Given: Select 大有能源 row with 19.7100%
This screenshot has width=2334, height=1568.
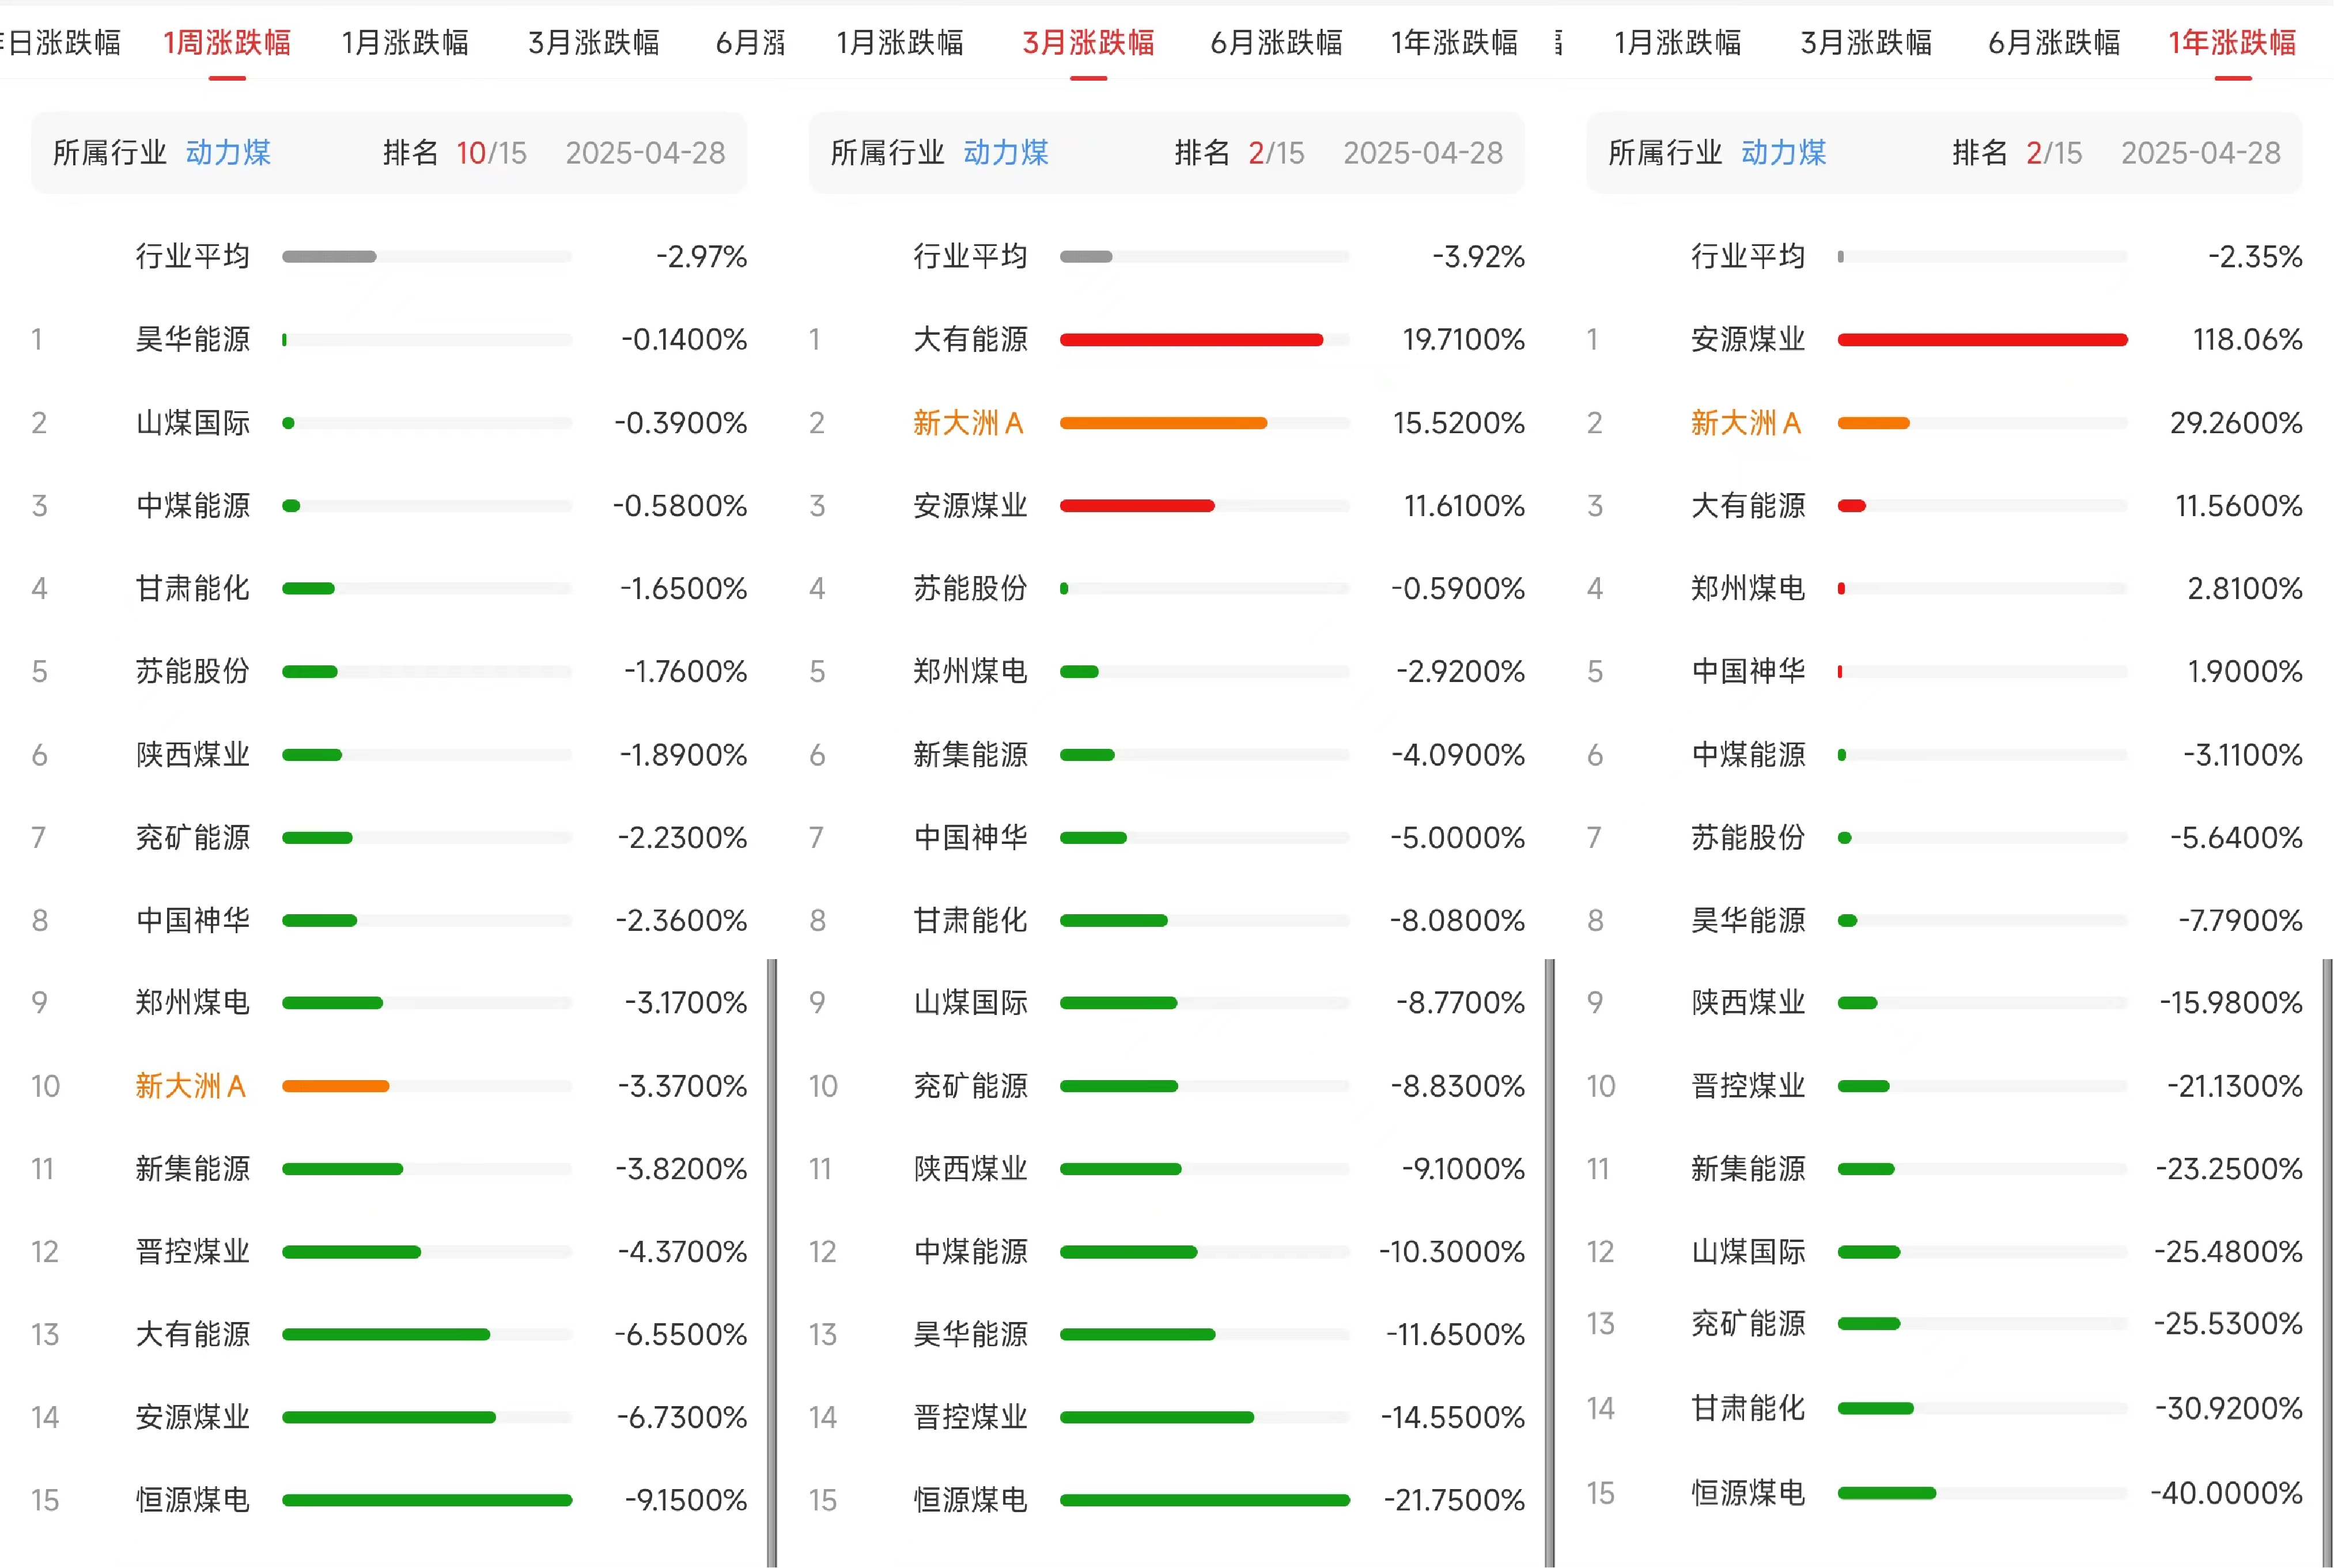Looking at the screenshot, I should click(x=1167, y=339).
